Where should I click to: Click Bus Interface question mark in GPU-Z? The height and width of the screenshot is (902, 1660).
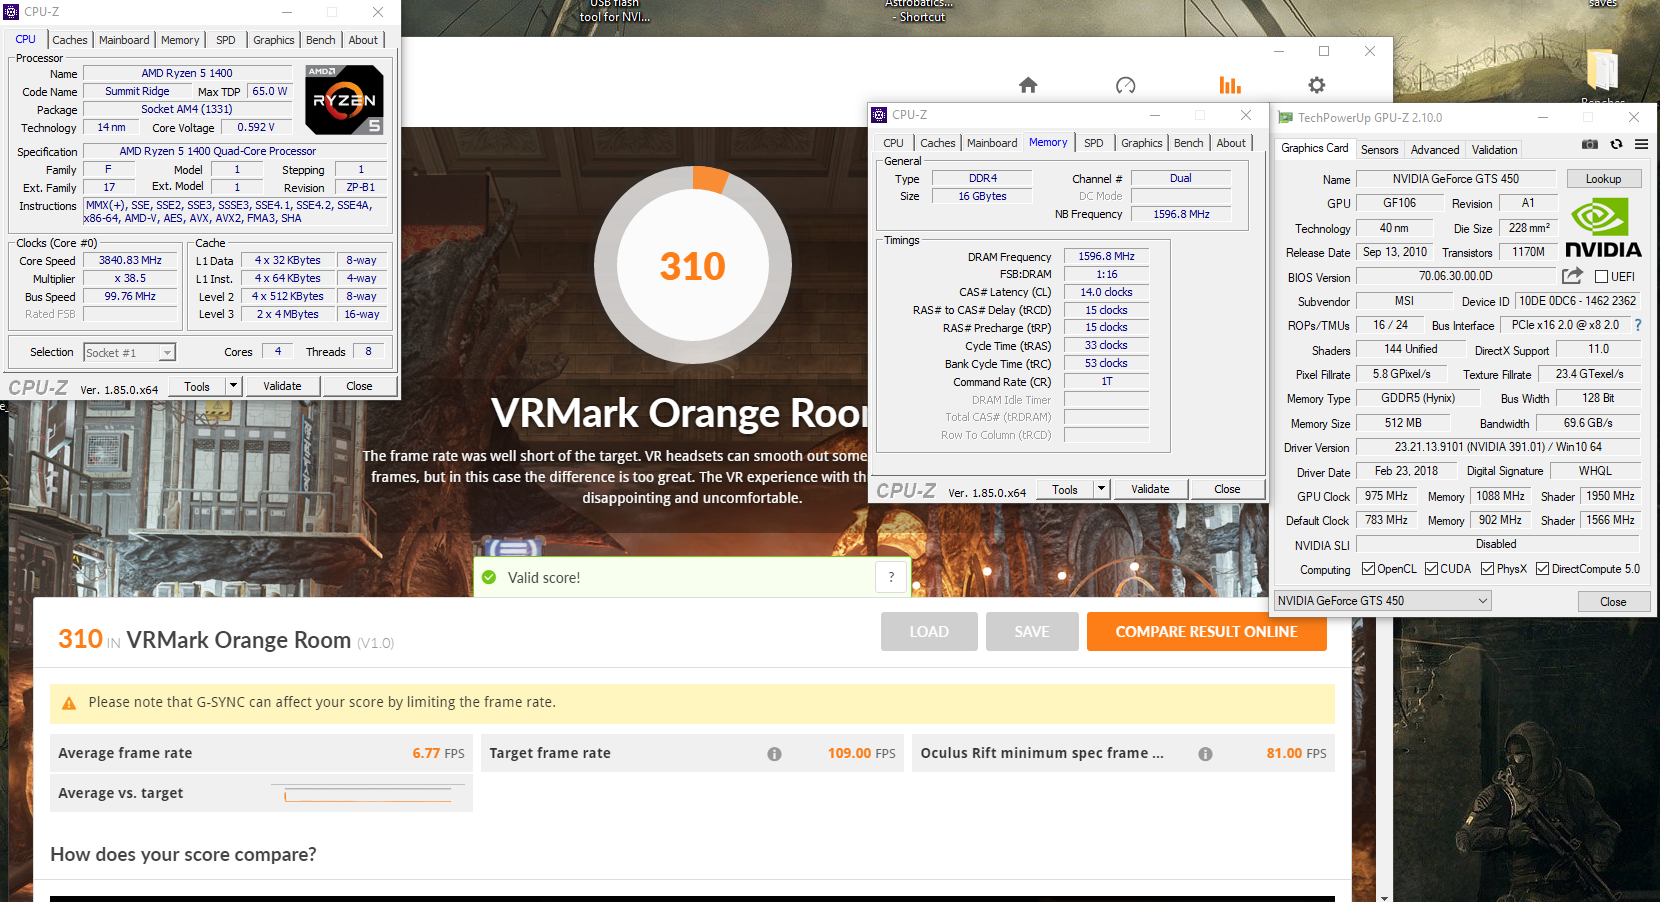[x=1637, y=325]
